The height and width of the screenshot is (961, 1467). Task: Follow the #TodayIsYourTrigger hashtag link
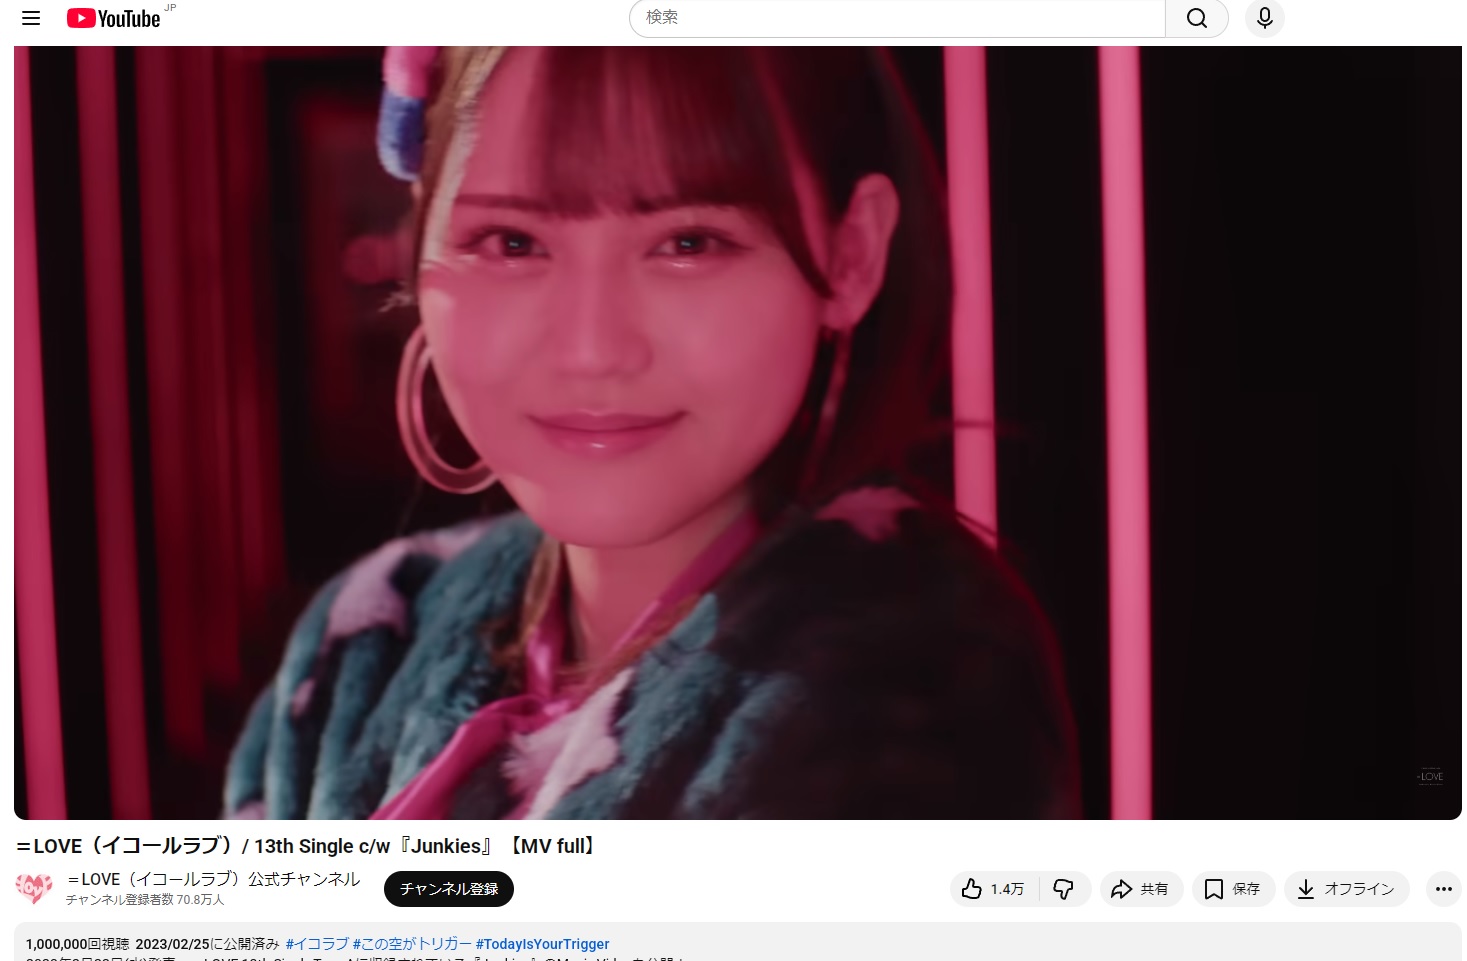pyautogui.click(x=542, y=944)
